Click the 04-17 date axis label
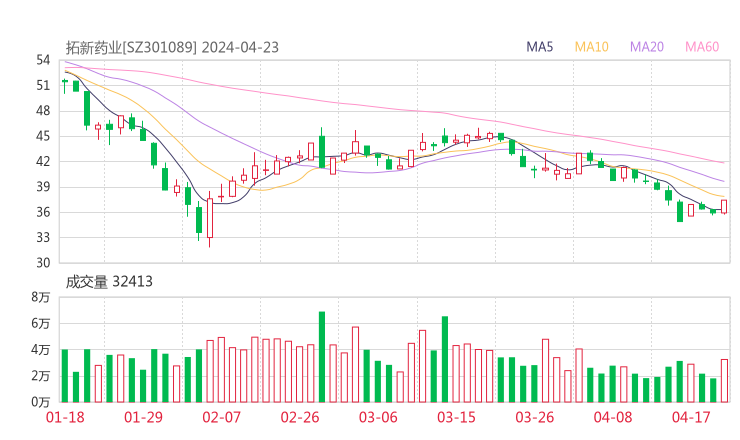This screenshot has width=740, height=440. coord(691,417)
